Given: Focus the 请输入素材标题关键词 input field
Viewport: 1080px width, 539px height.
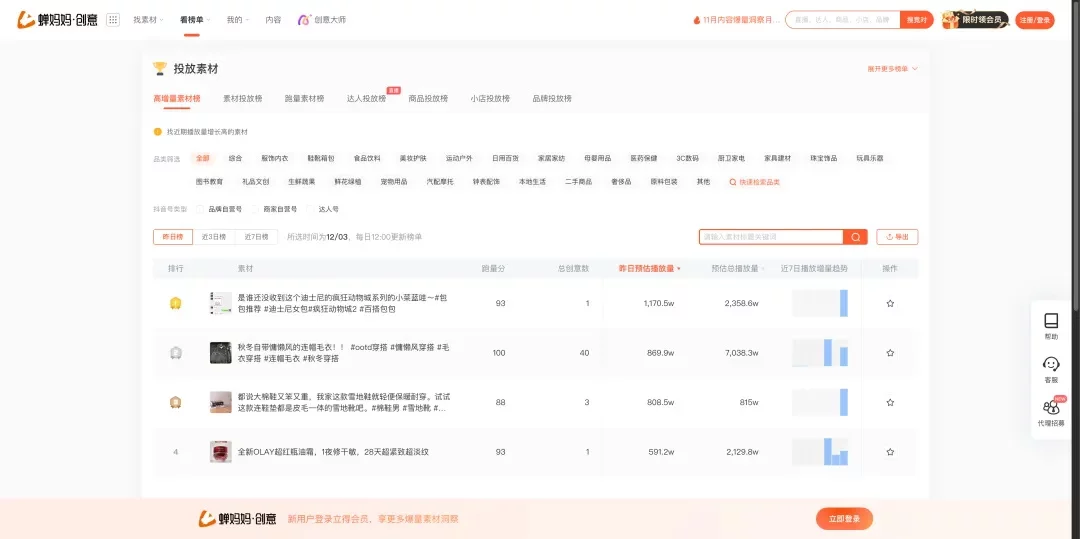Looking at the screenshot, I should tap(771, 237).
